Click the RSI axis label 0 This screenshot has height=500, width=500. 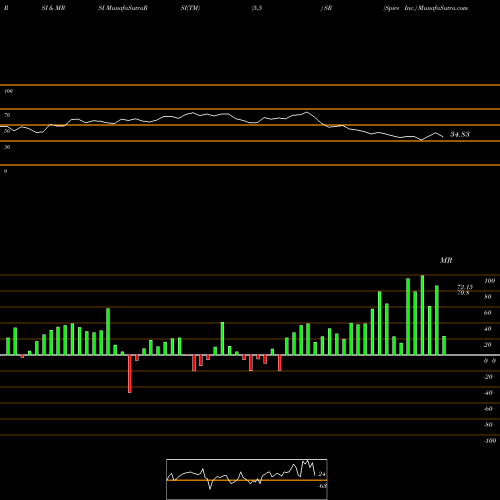5,171
